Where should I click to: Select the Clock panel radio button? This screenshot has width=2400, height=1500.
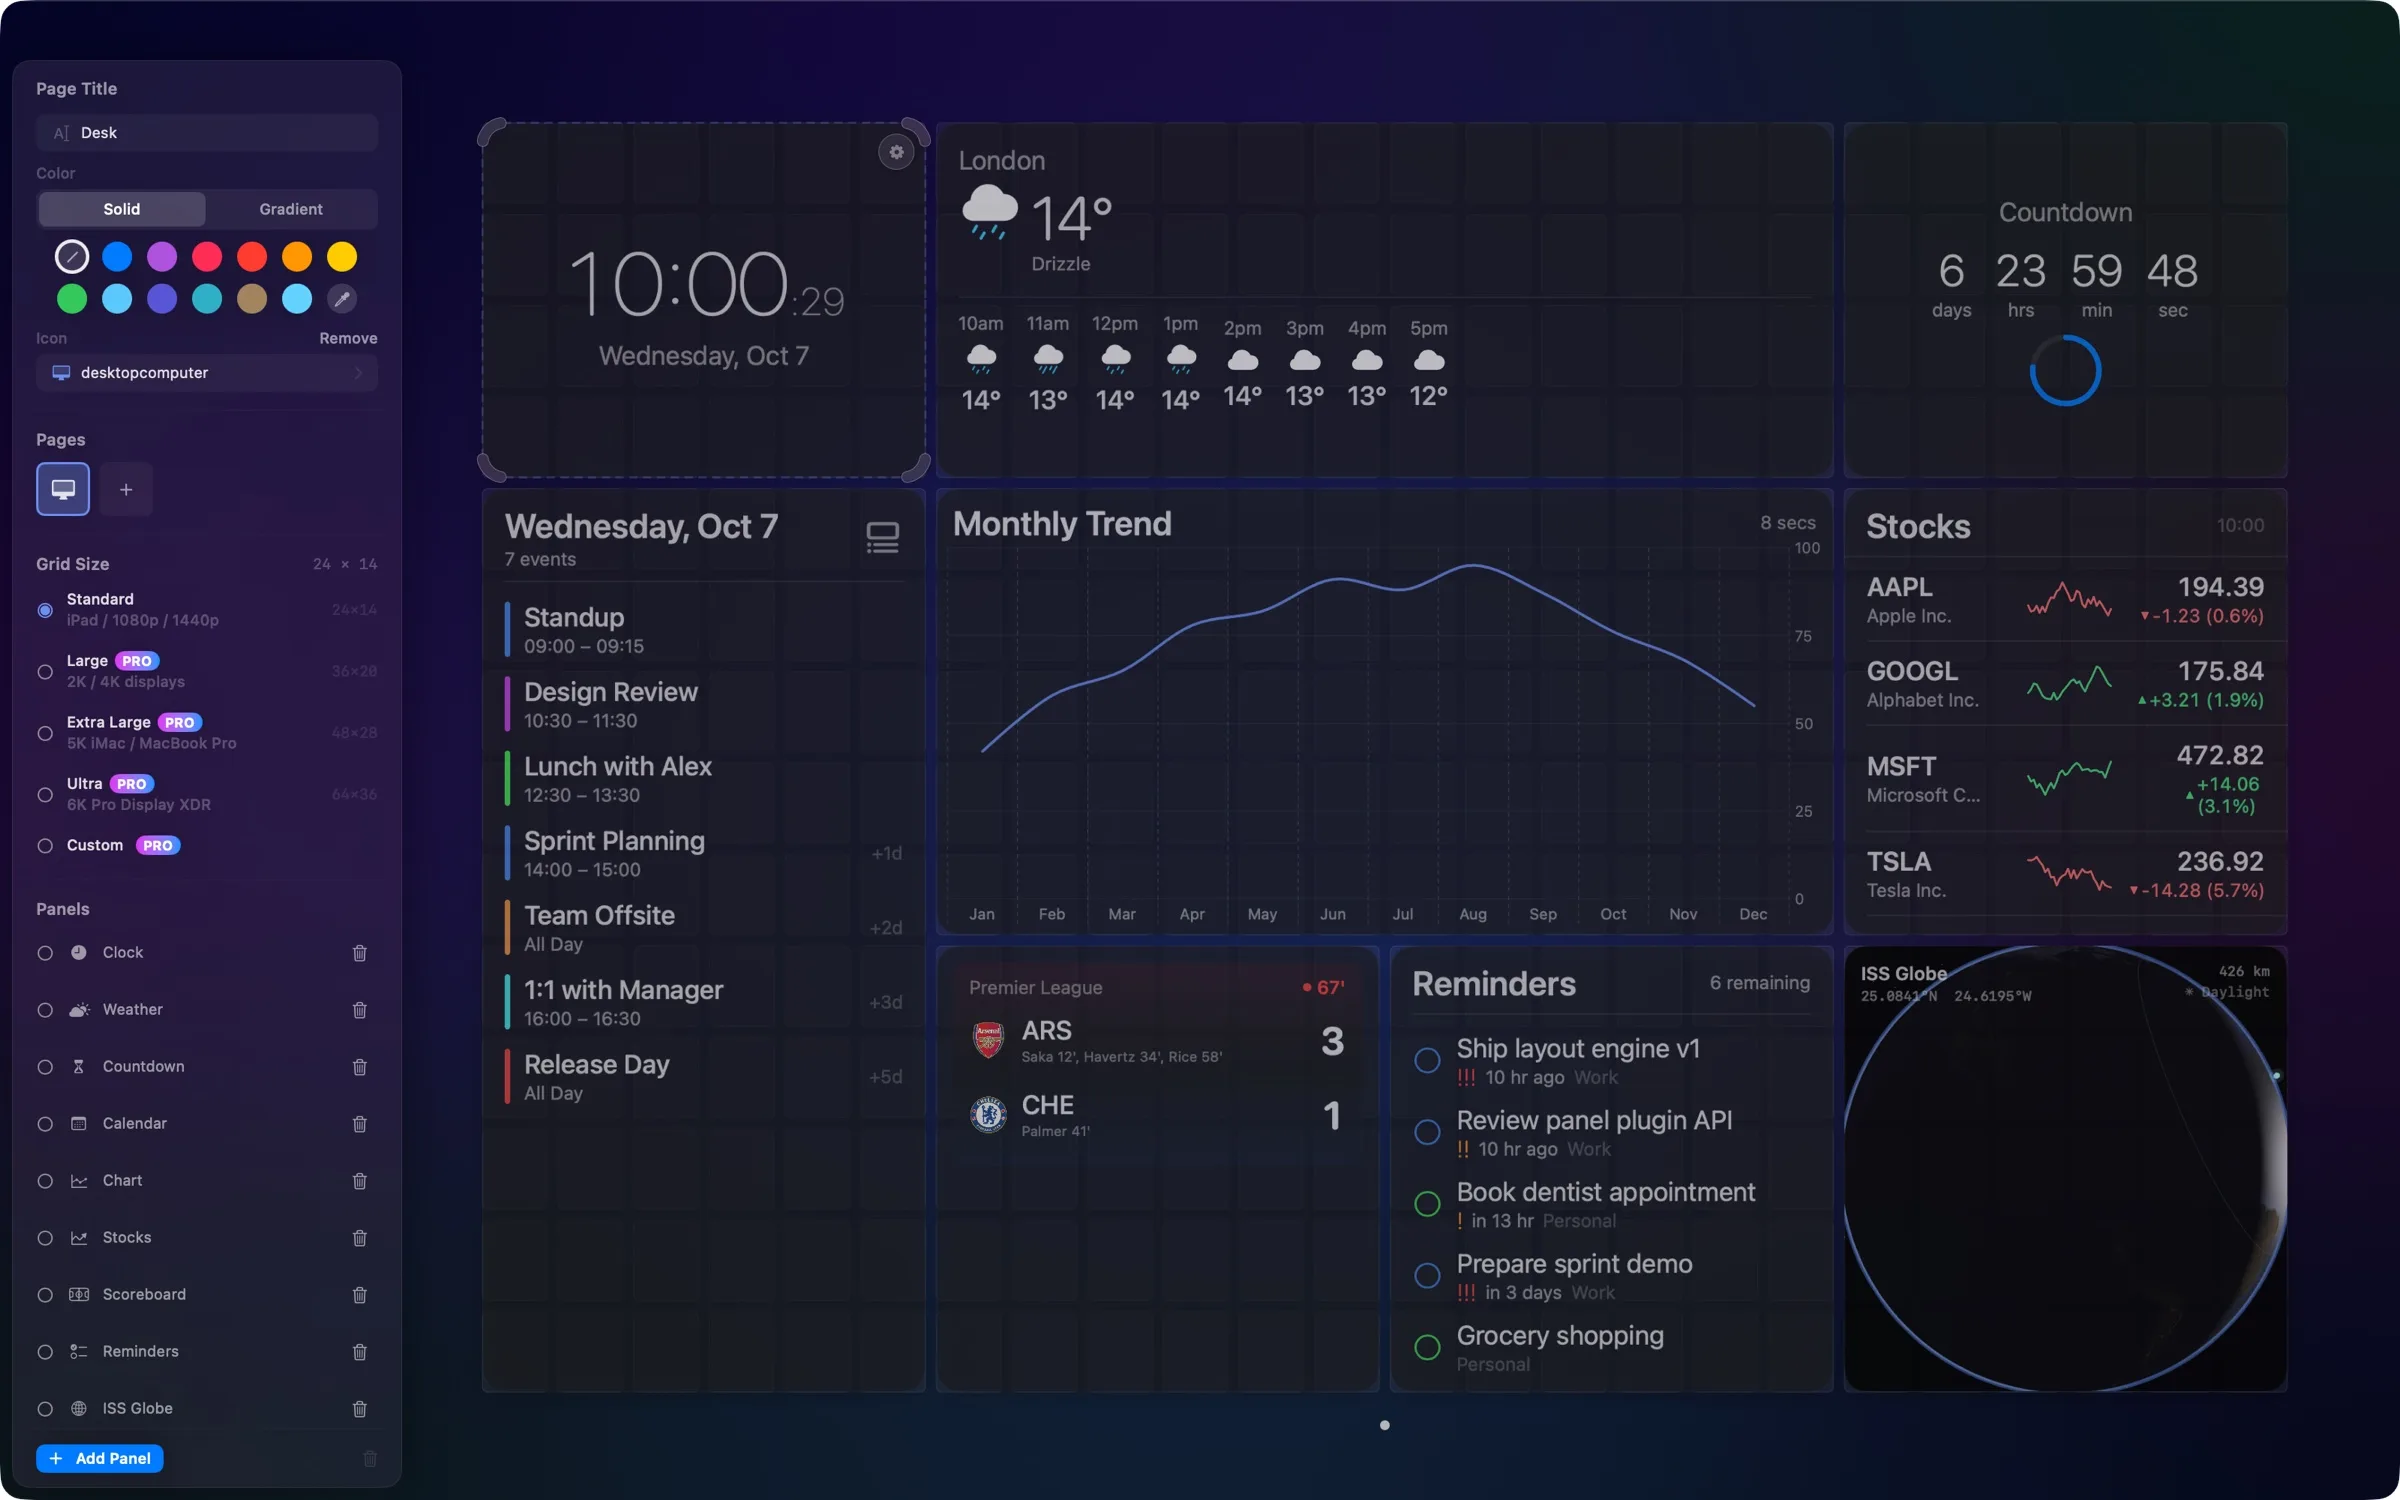coord(45,953)
